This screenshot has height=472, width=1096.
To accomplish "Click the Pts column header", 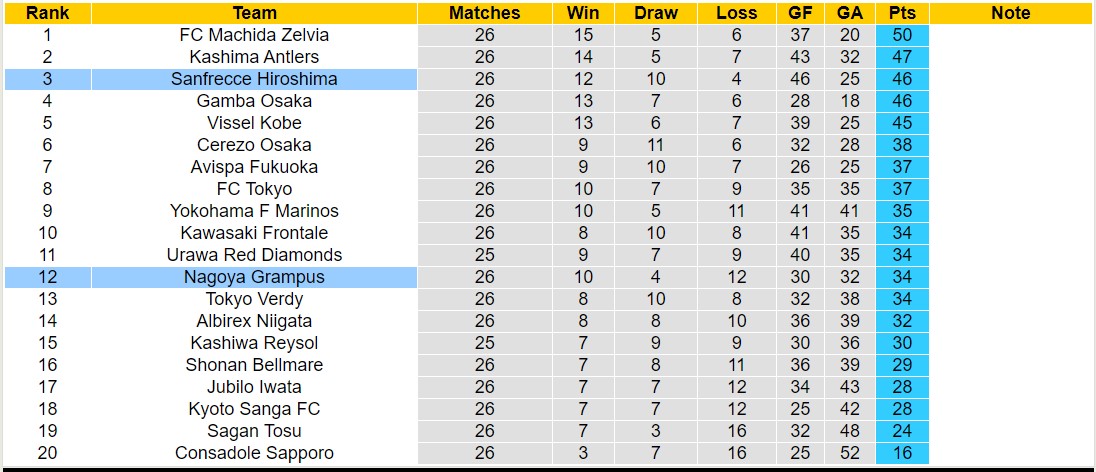I will click(x=901, y=13).
